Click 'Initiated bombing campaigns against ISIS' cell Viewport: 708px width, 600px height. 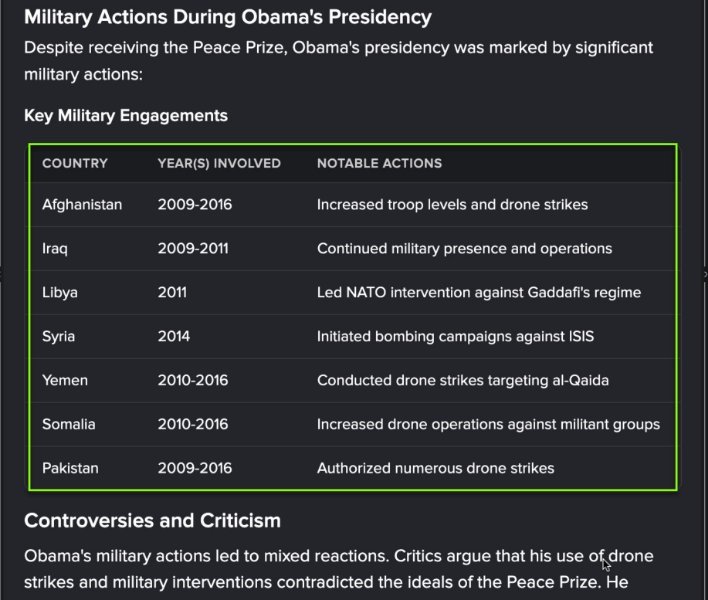tap(455, 336)
